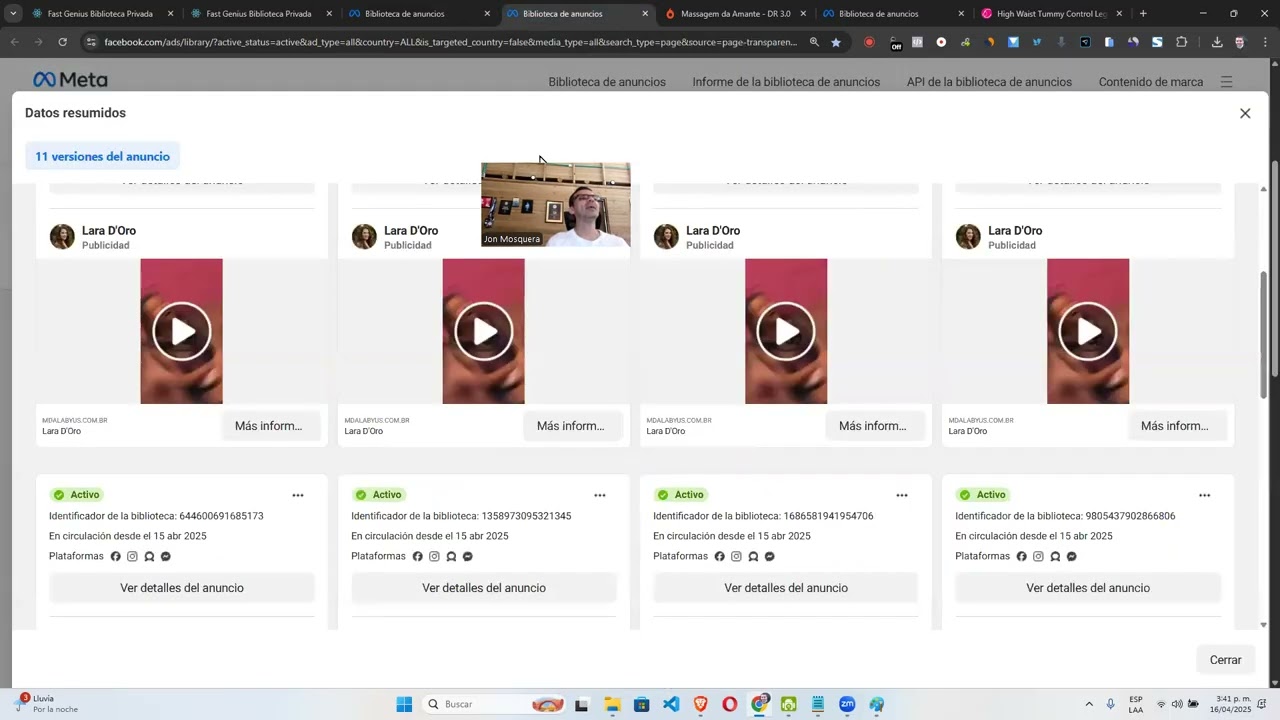Reload the page
Image resolution: width=1280 pixels, height=720 pixels.
pyautogui.click(x=62, y=42)
